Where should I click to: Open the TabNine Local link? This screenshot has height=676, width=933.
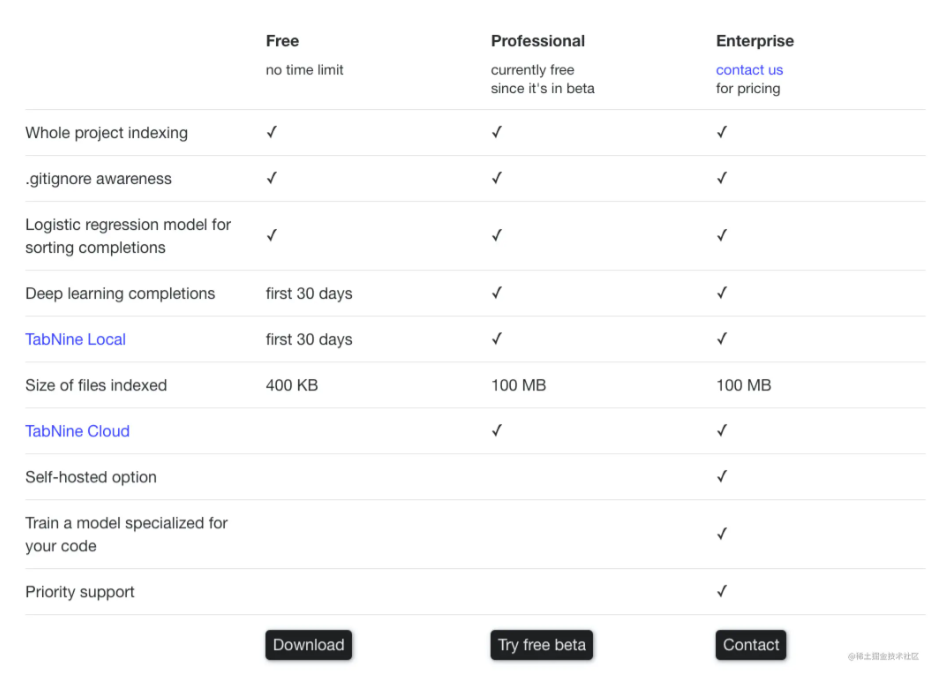tap(75, 339)
